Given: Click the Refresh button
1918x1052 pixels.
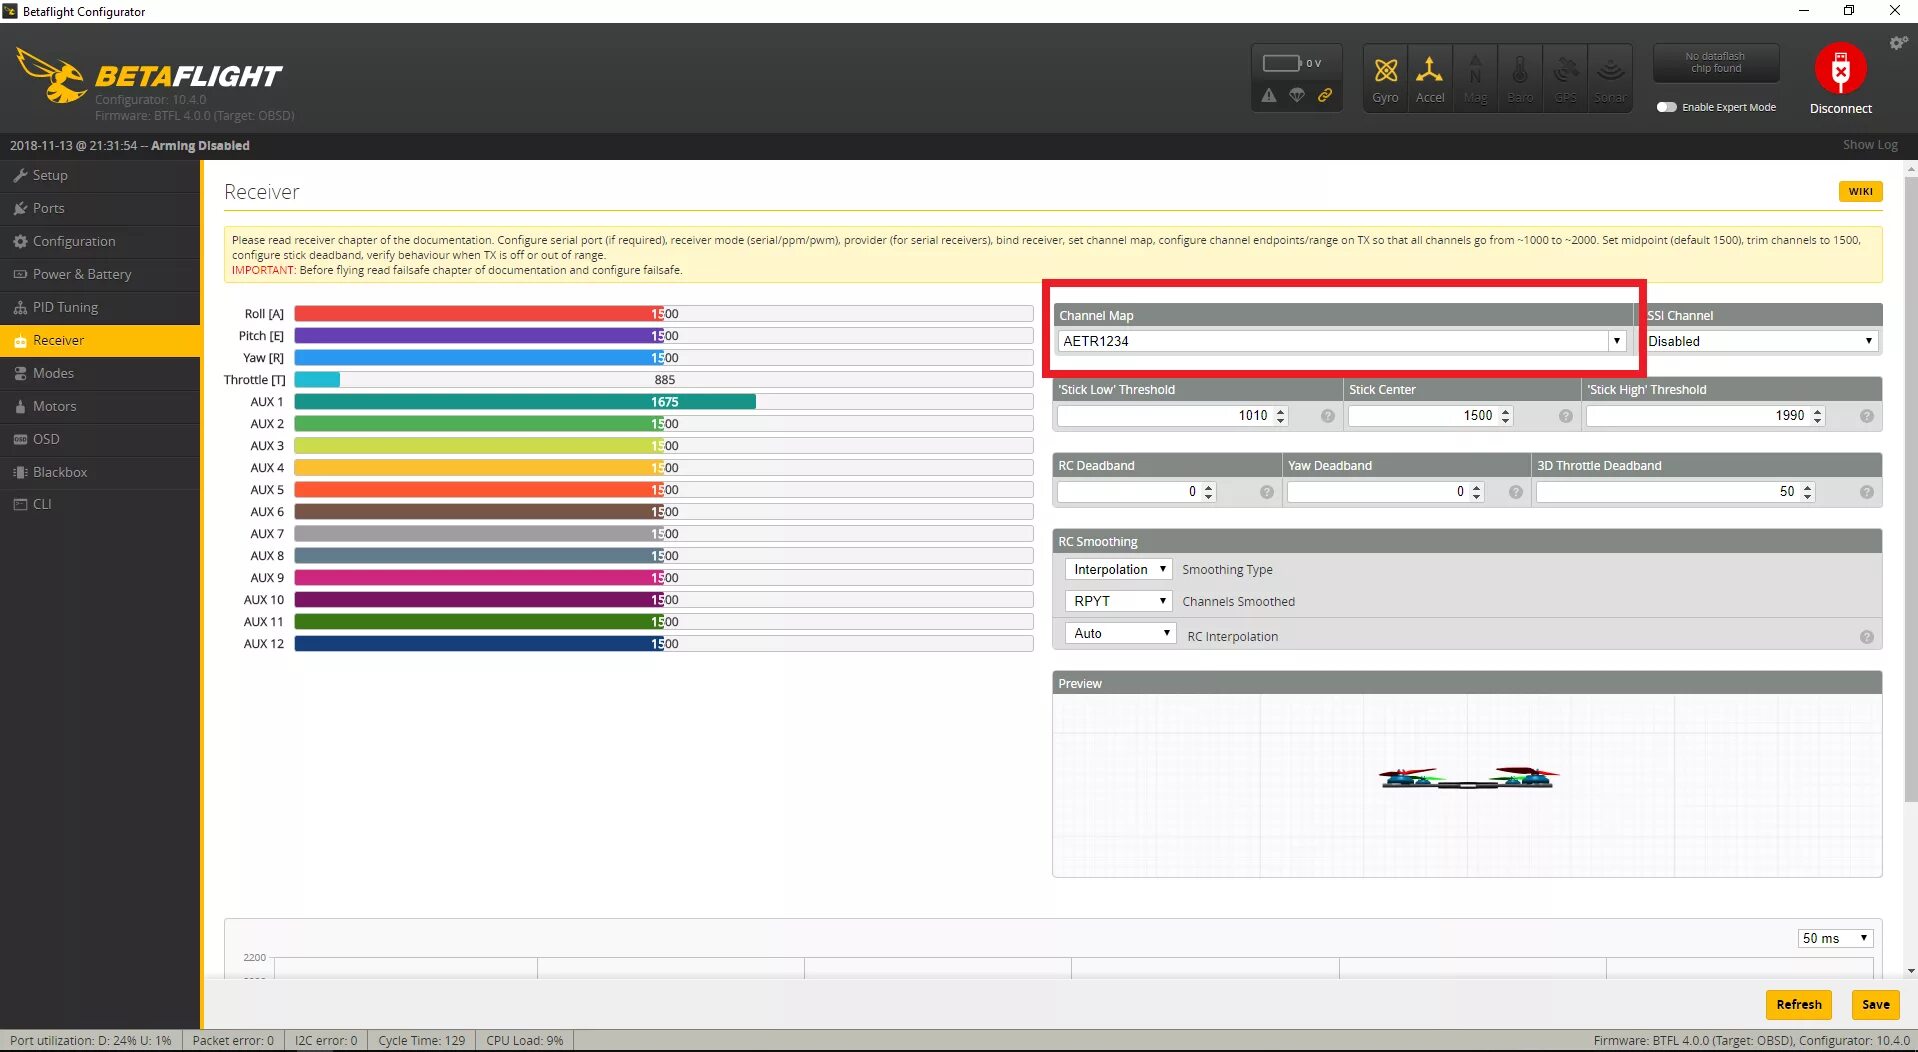Looking at the screenshot, I should 1799,1005.
